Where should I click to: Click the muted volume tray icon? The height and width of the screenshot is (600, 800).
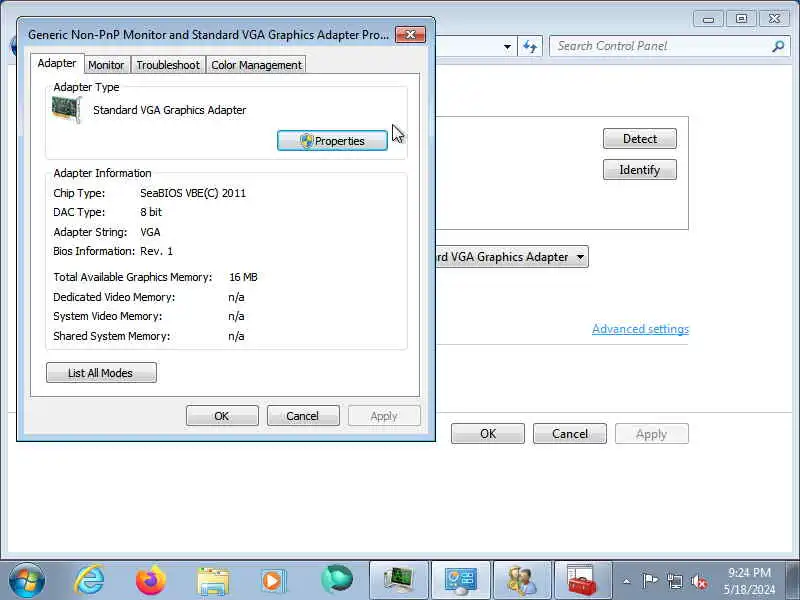tap(699, 582)
